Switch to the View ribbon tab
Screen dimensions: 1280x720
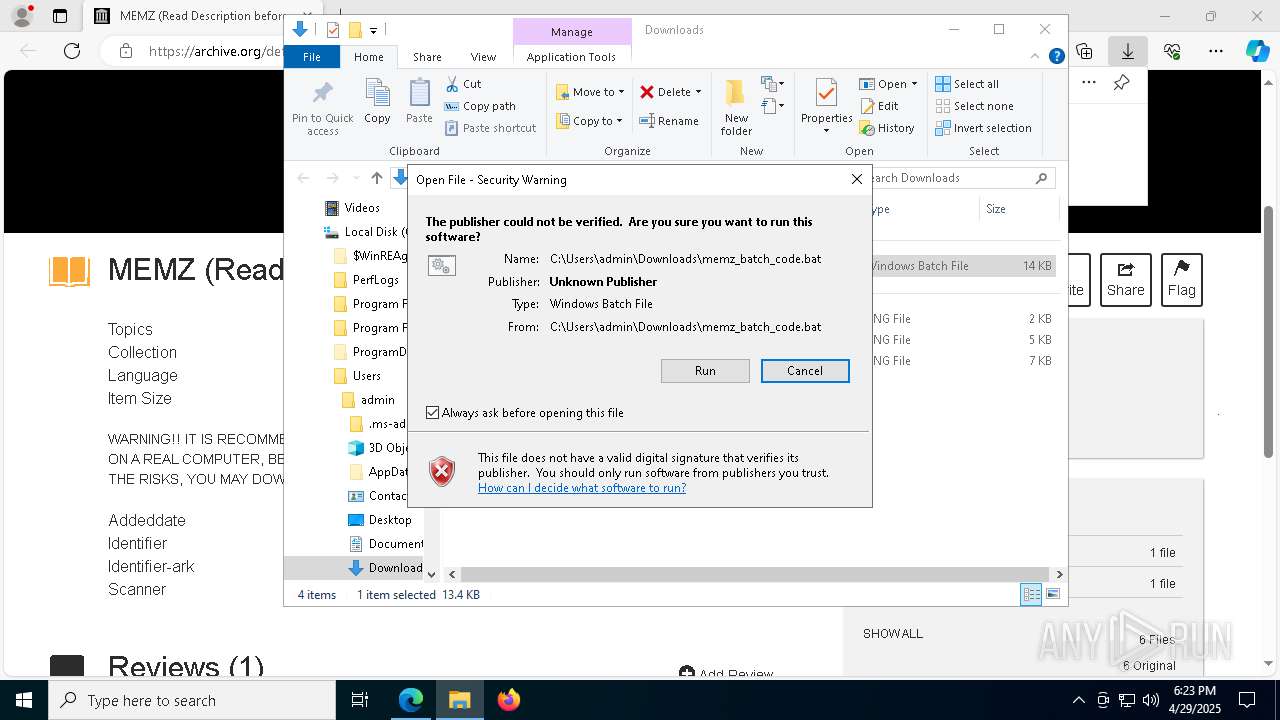483,57
